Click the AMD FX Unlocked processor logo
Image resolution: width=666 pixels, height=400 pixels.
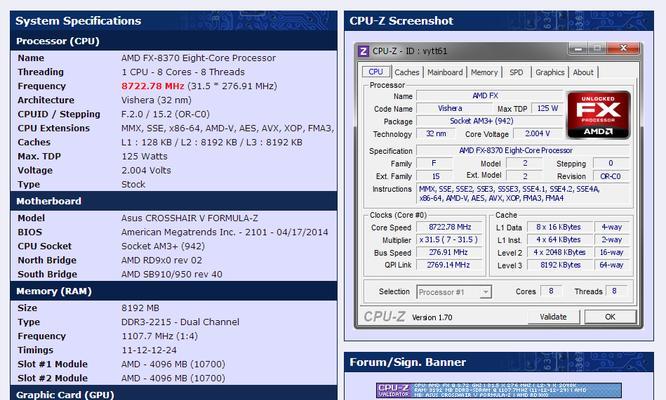click(x=598, y=115)
